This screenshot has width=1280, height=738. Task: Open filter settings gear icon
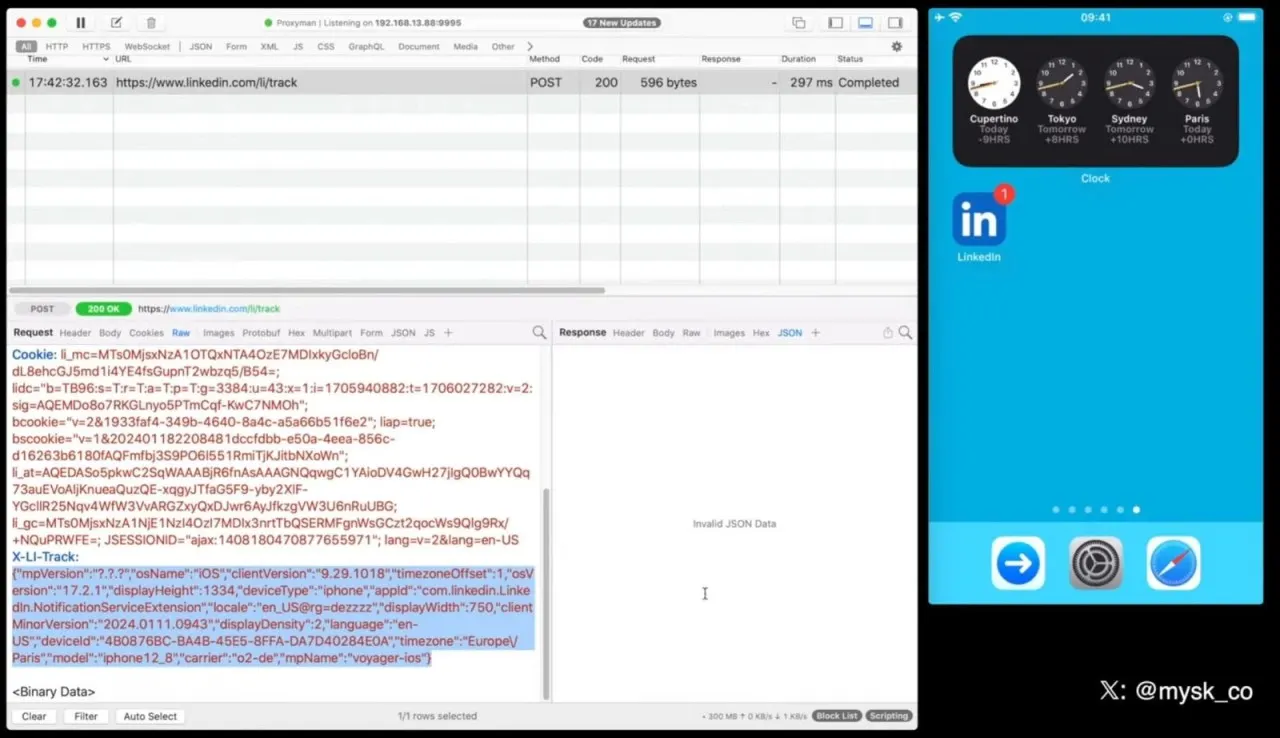(x=896, y=46)
